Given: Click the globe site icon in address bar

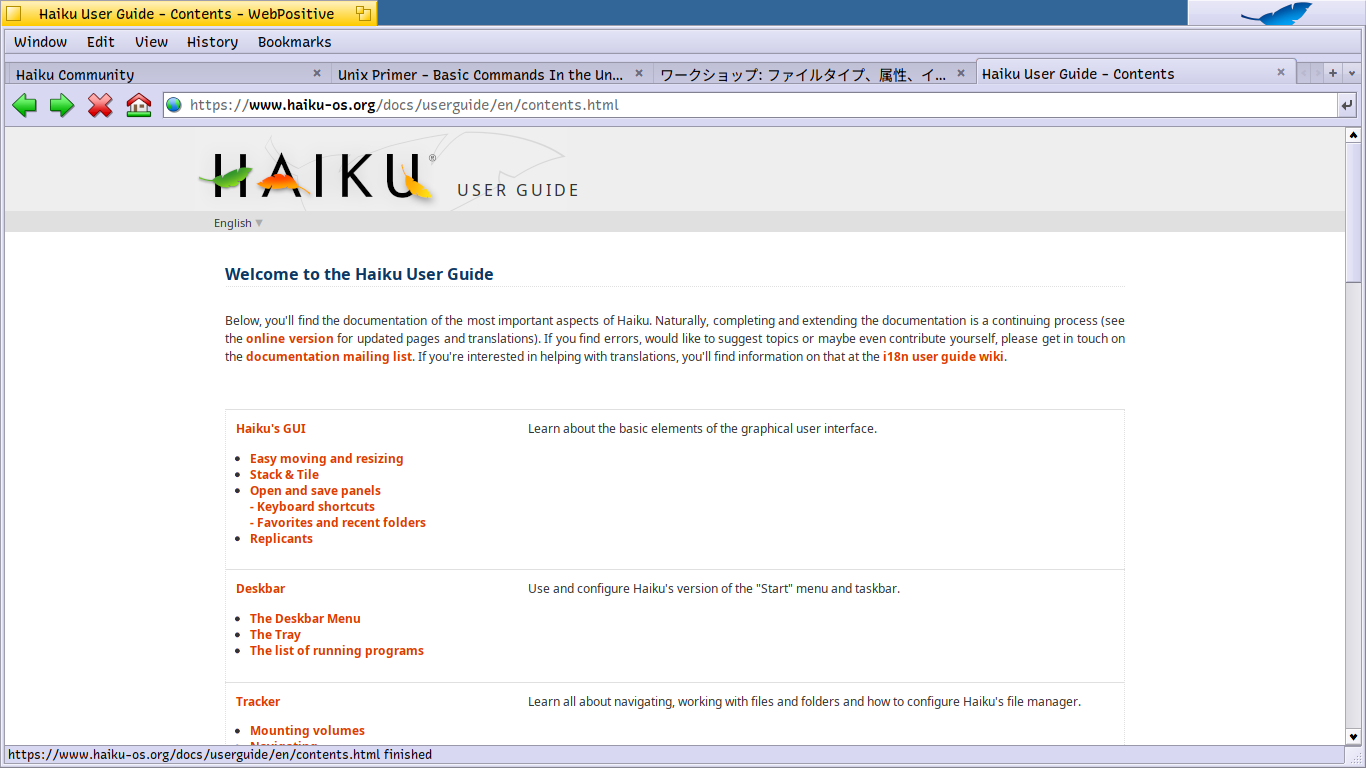Looking at the screenshot, I should click(174, 105).
